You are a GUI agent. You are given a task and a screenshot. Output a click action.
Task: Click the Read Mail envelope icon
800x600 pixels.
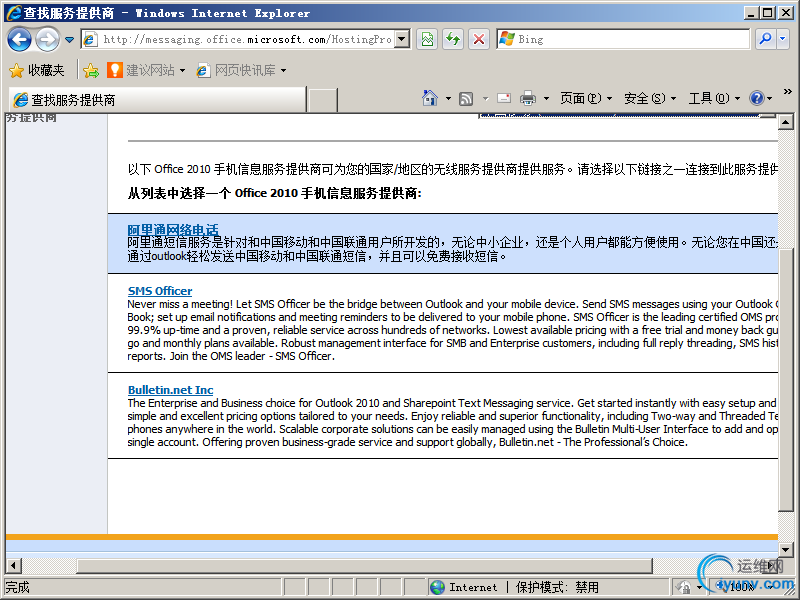coord(504,98)
